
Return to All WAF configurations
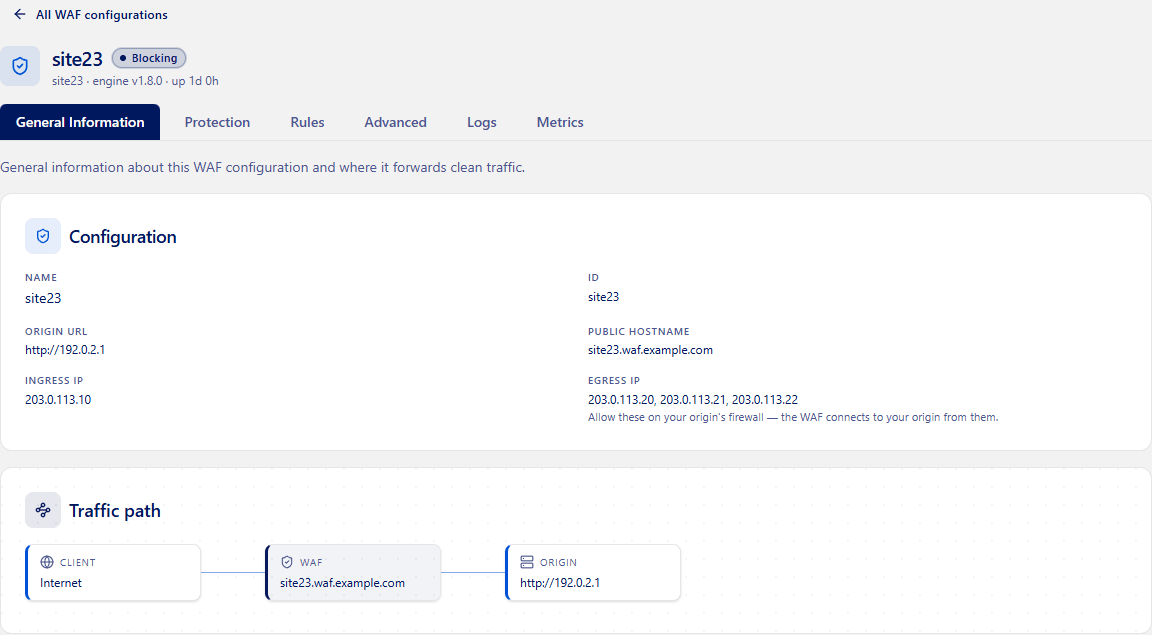point(101,15)
